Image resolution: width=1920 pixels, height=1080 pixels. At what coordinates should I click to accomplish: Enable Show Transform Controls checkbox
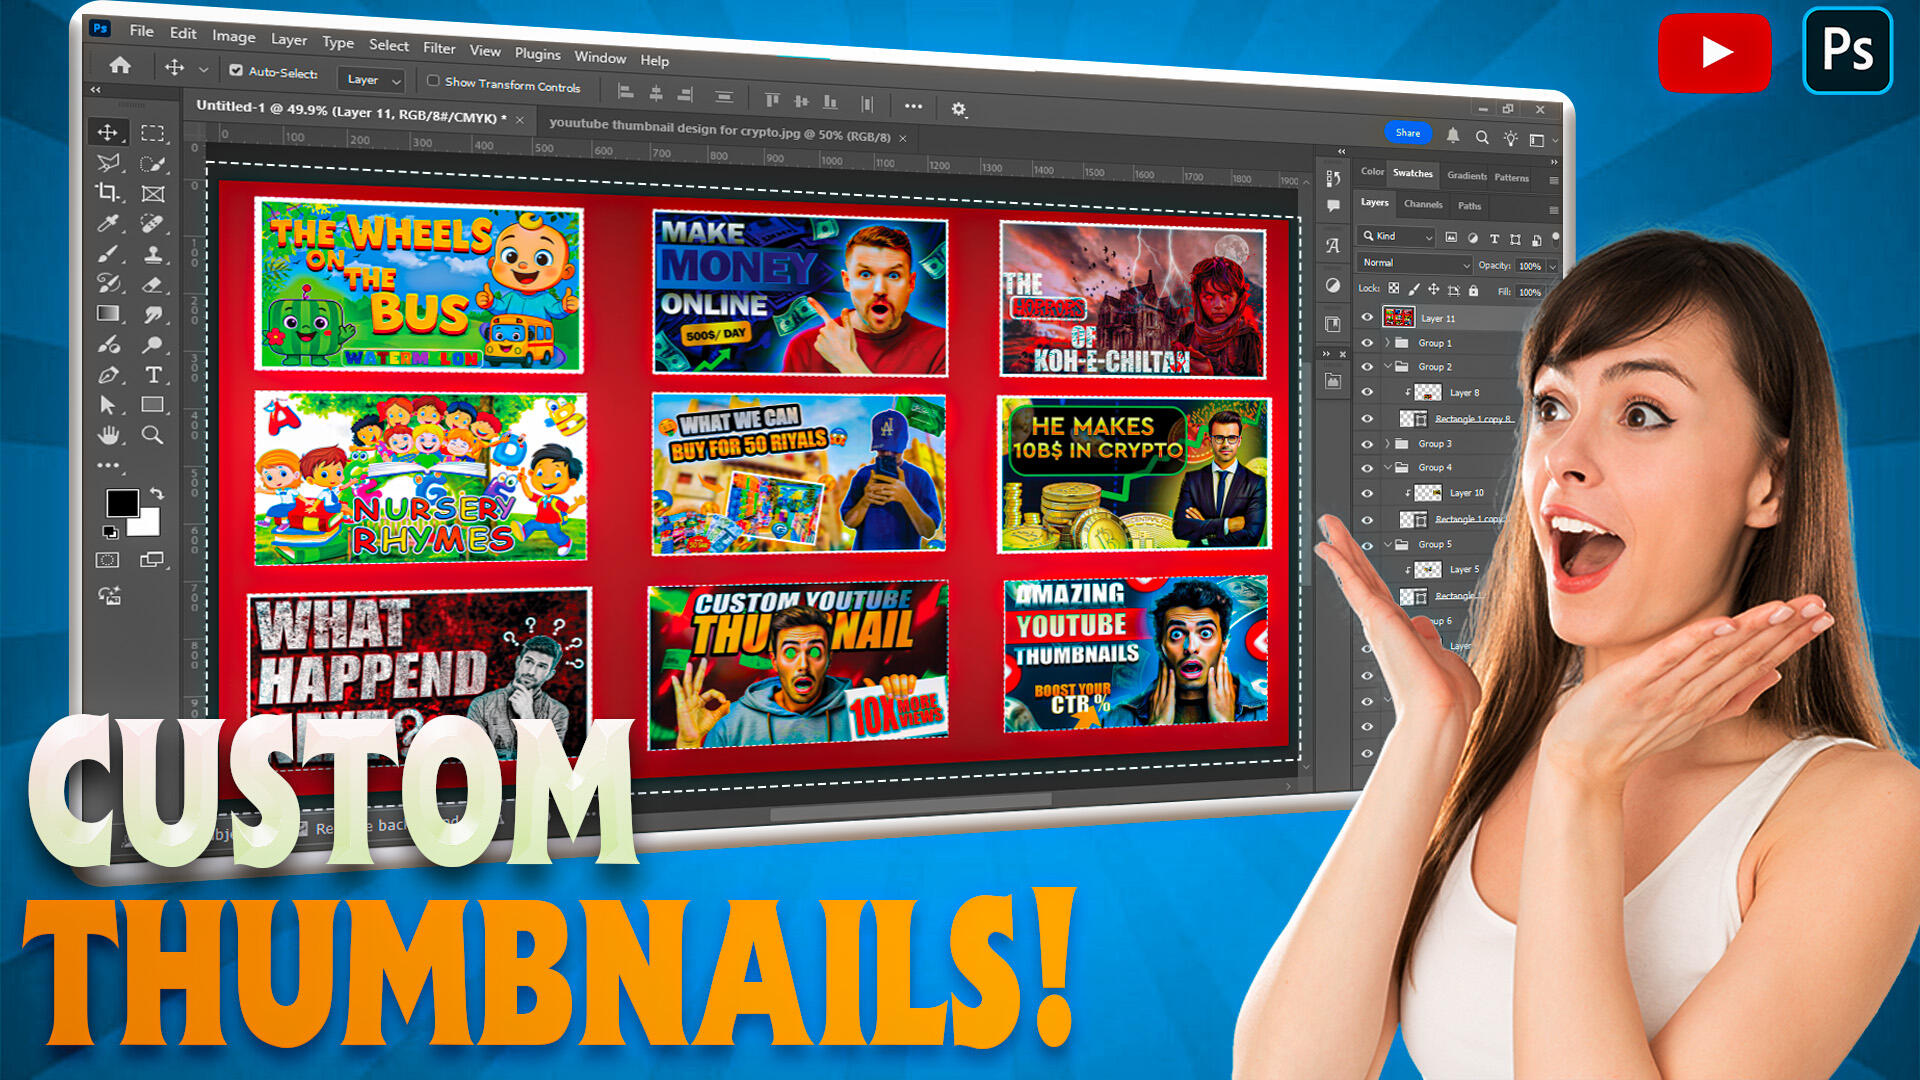433,81
